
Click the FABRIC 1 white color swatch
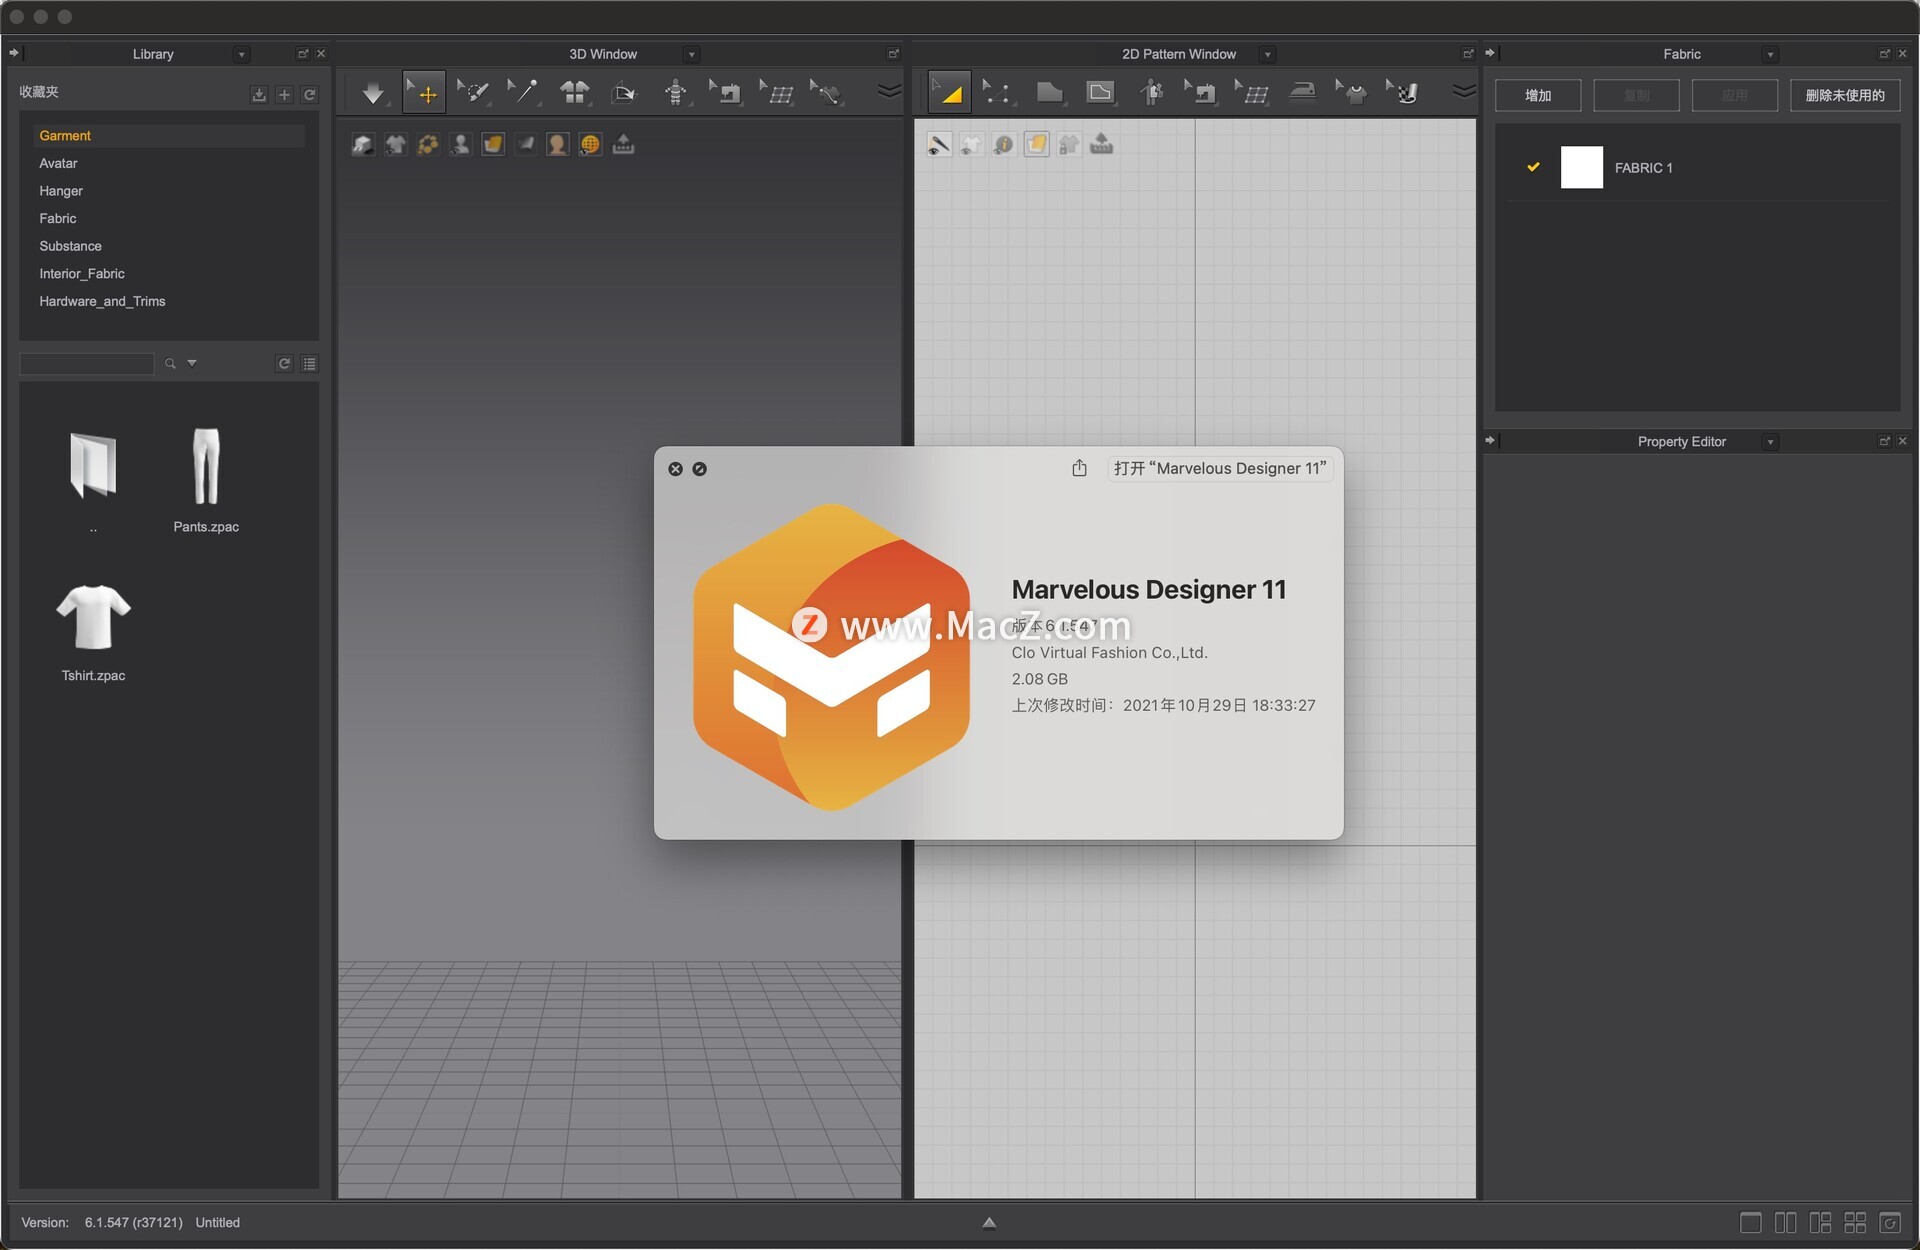click(1581, 167)
